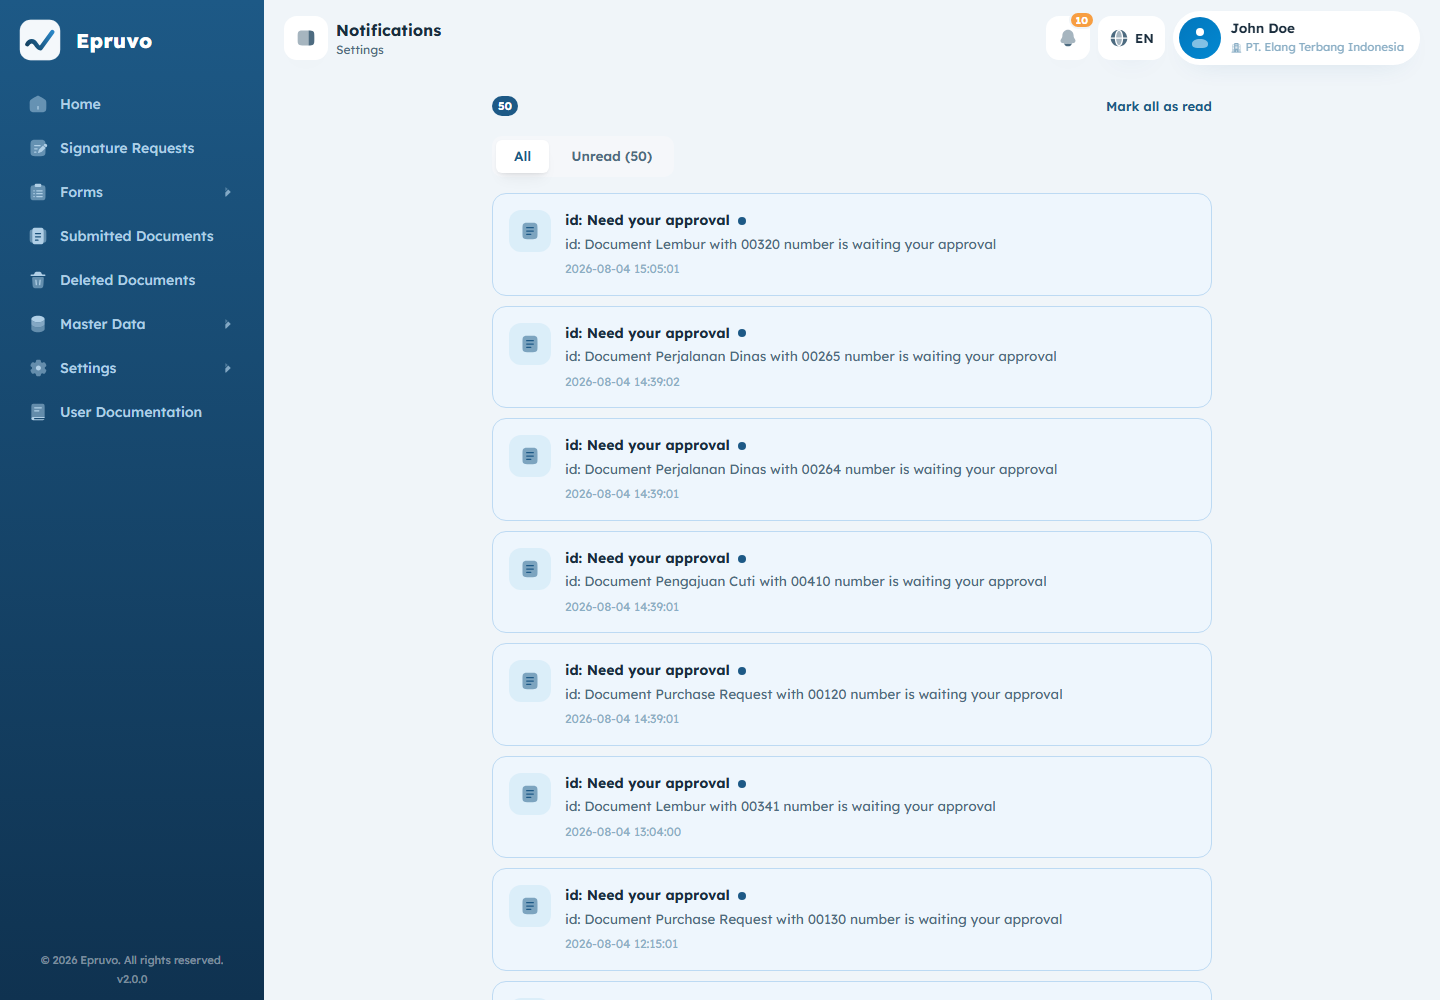Click the User Documentation book icon

[x=38, y=412]
